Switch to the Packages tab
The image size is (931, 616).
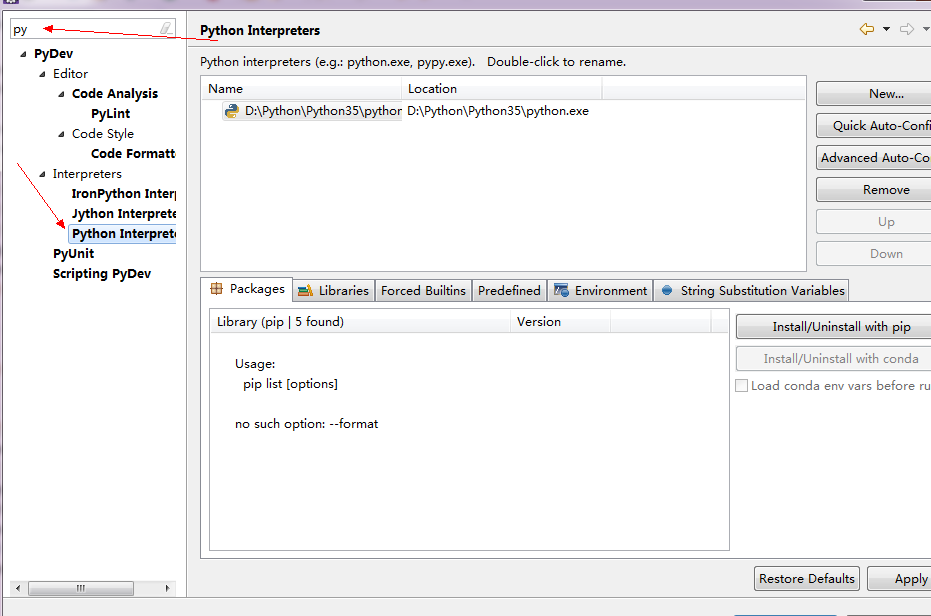coord(247,289)
